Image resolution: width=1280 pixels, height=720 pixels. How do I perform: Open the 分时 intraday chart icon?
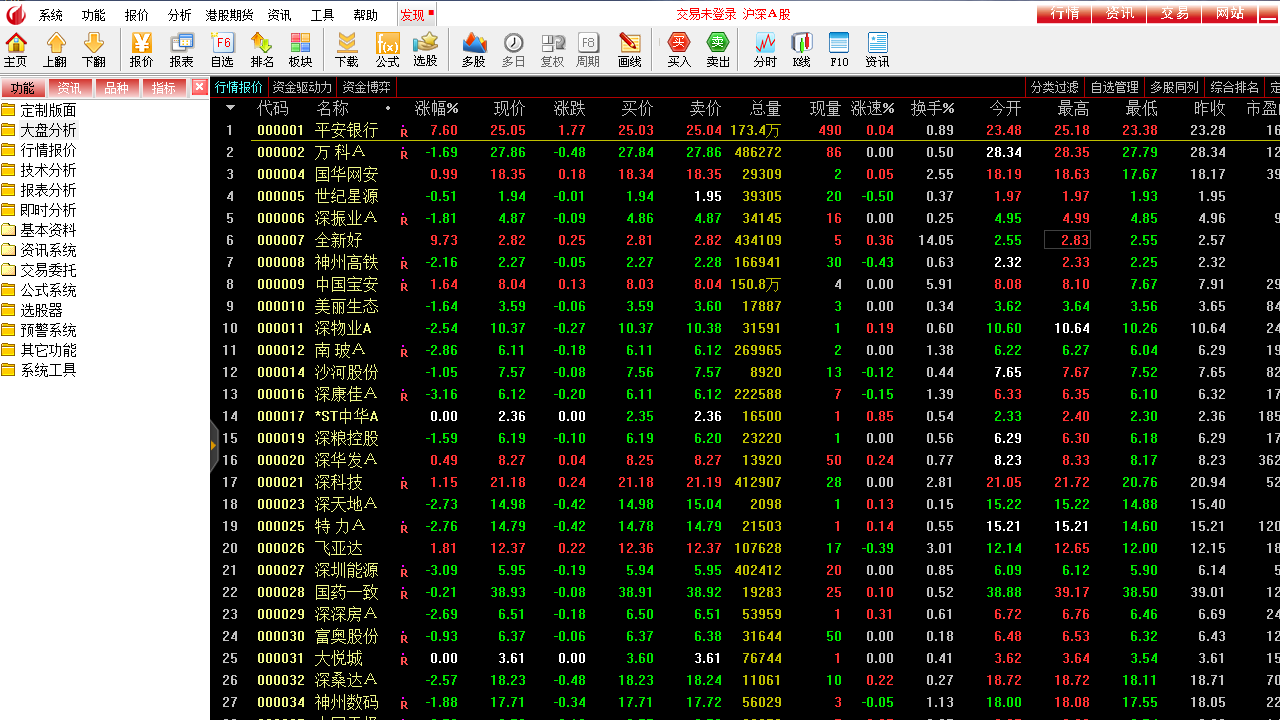point(765,46)
